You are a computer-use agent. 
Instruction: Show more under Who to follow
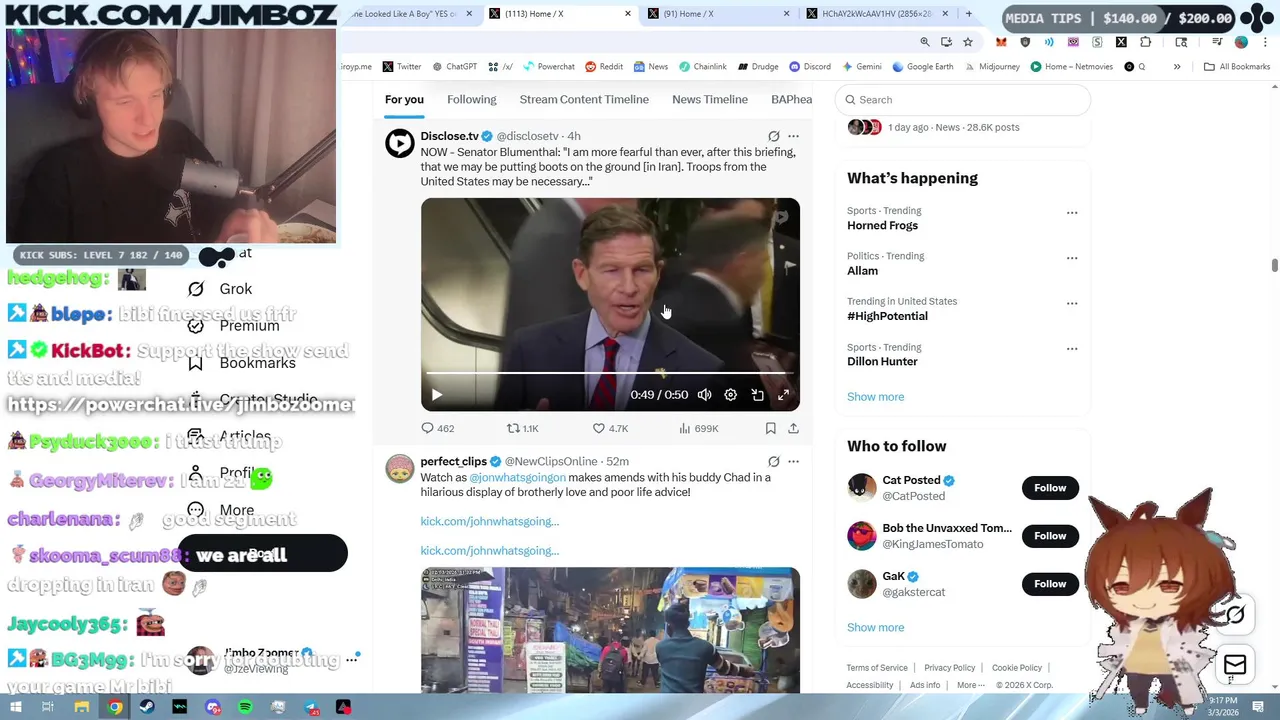pos(875,627)
